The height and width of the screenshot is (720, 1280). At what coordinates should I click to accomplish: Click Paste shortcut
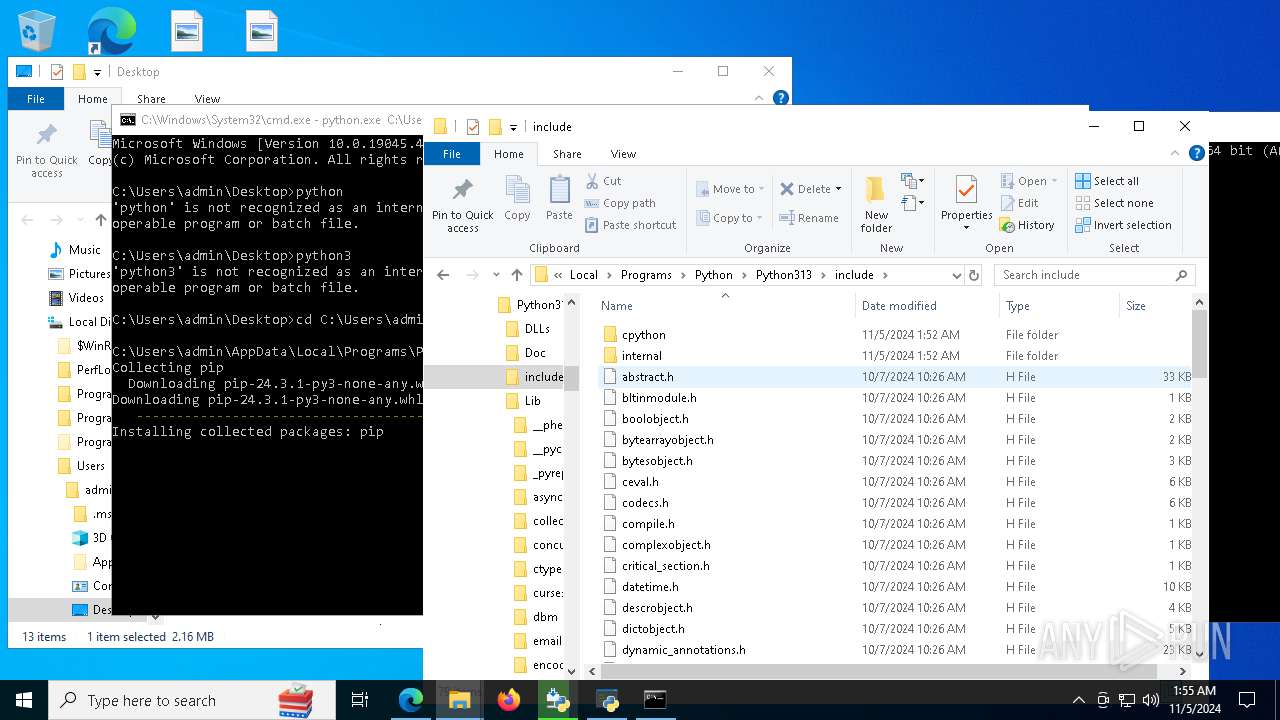click(630, 225)
